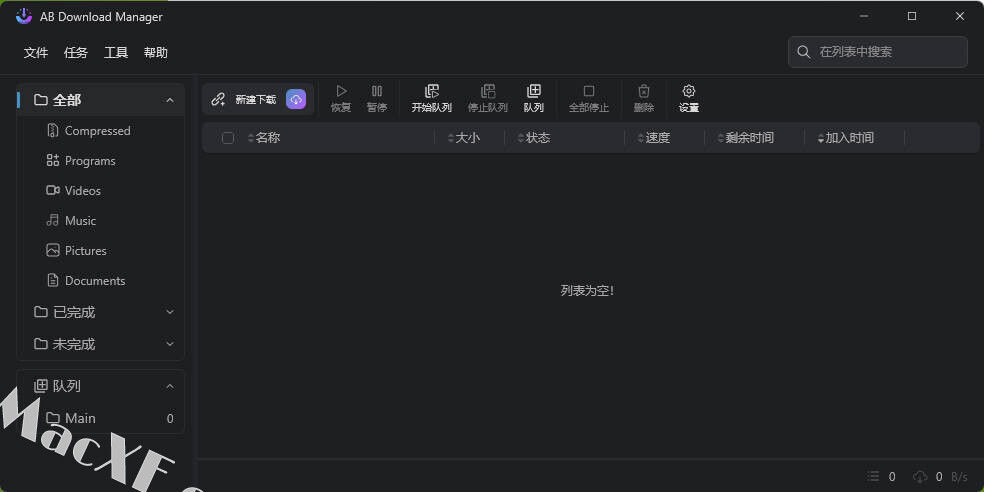Close the AB Download Manager window

[x=960, y=16]
